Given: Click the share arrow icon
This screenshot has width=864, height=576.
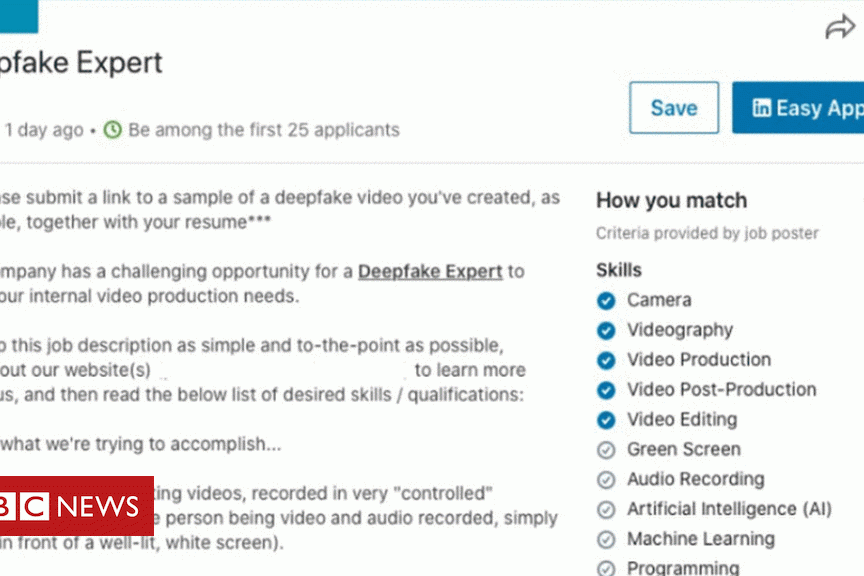Looking at the screenshot, I should tap(840, 28).
